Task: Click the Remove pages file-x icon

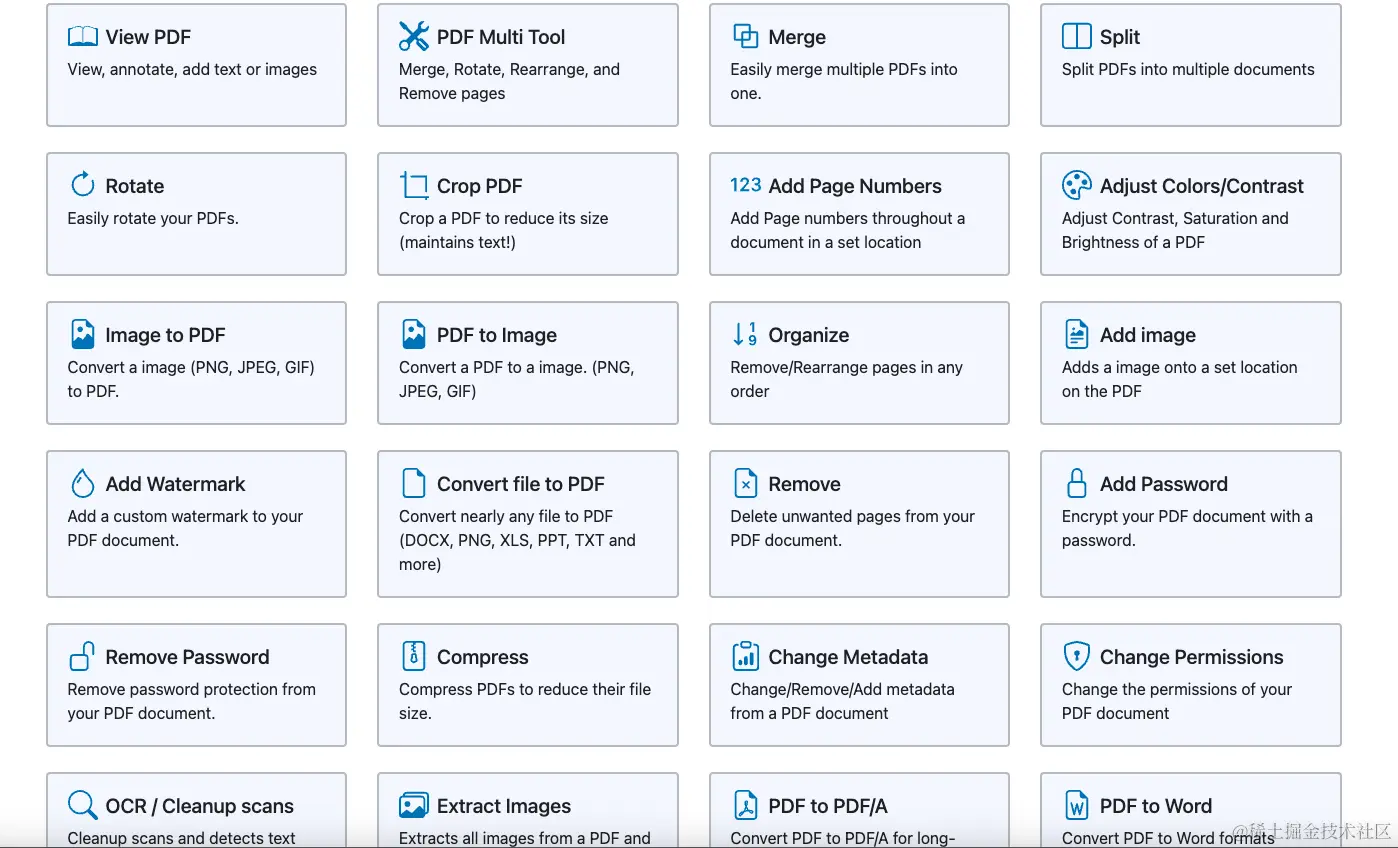Action: (x=746, y=483)
